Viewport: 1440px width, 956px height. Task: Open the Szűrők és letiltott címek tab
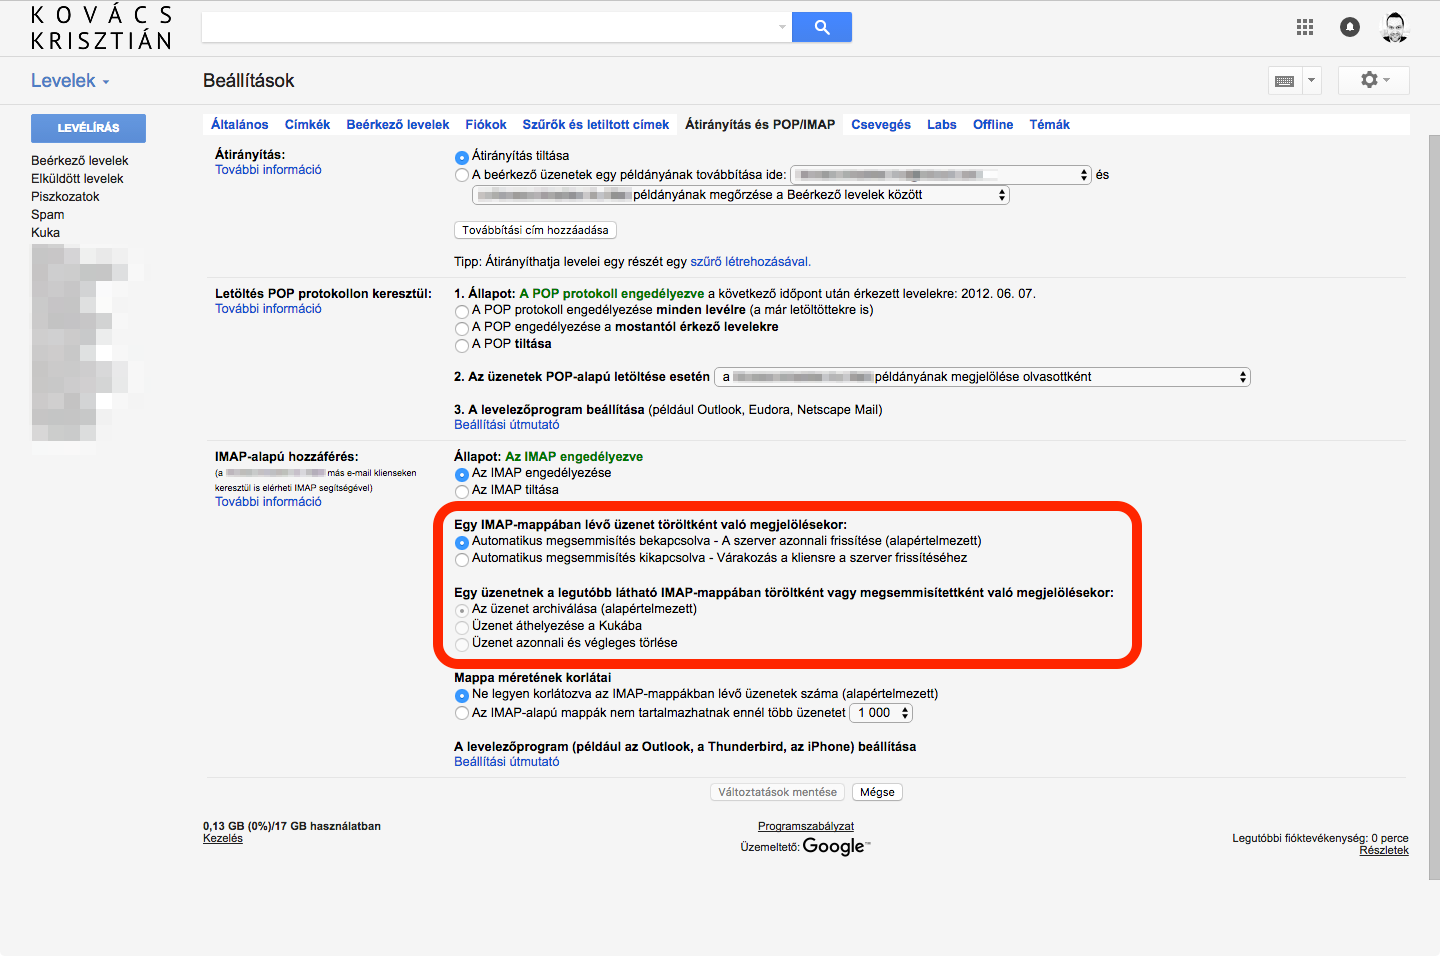[x=595, y=125]
